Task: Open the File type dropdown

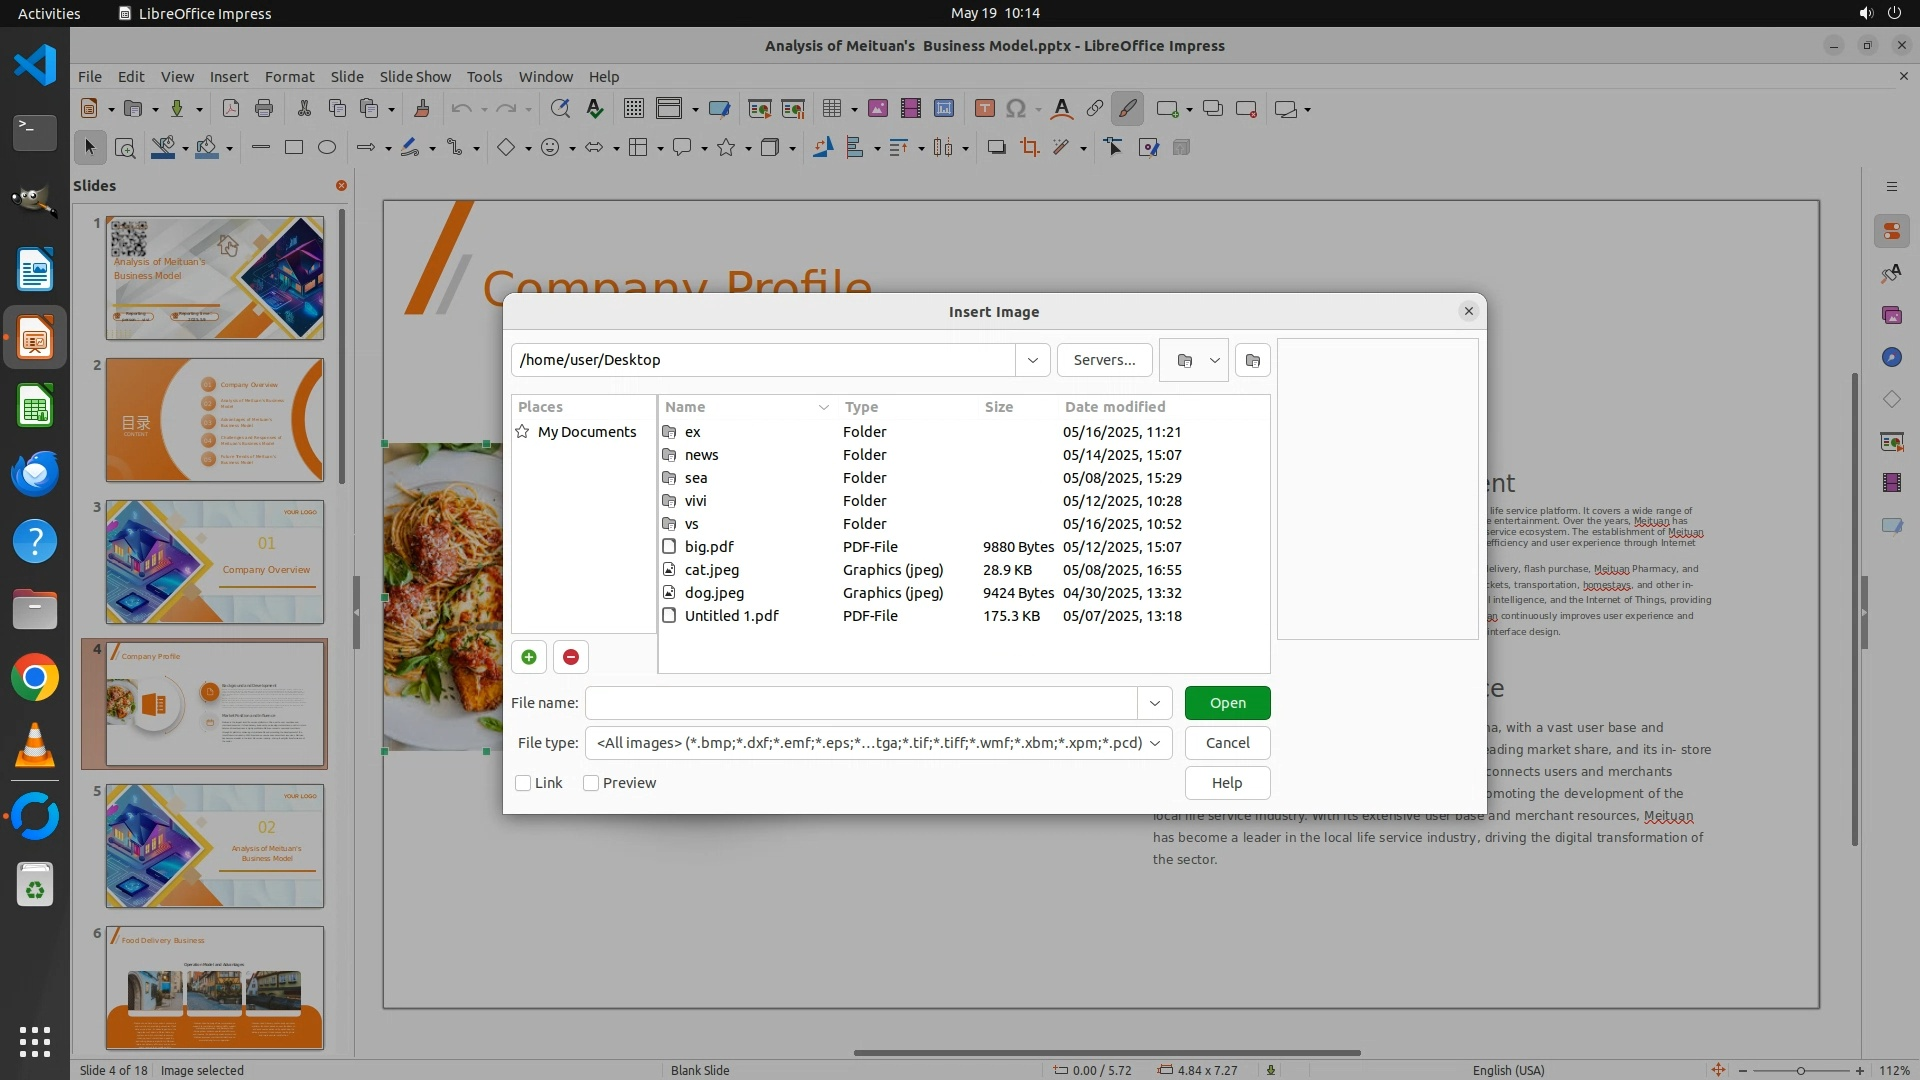Action: point(1155,743)
